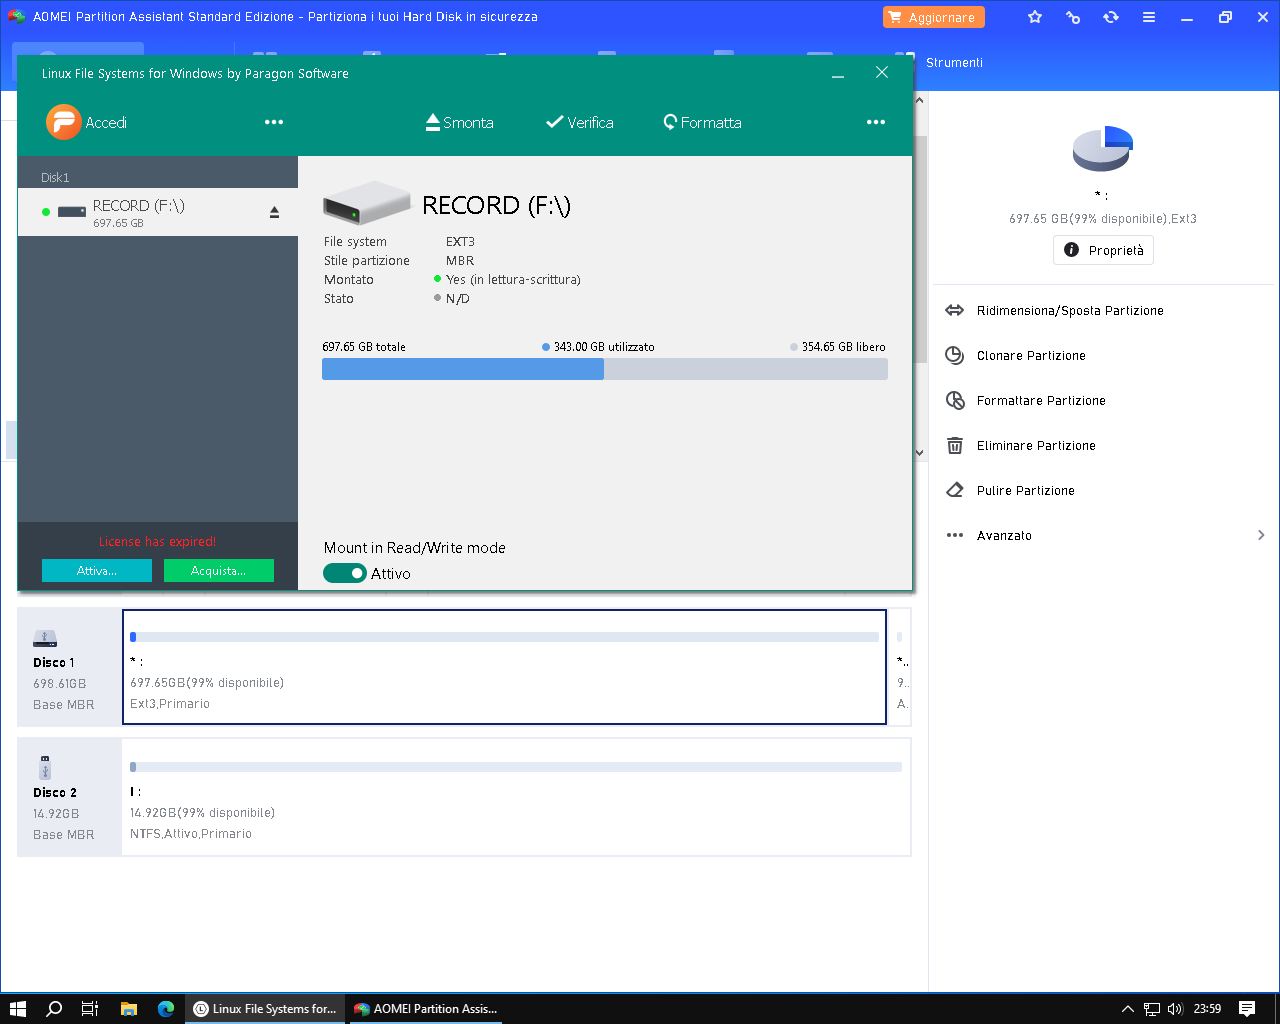Viewport: 1280px width, 1024px height.
Task: Click the network icon in system tray
Action: coord(1152,1009)
